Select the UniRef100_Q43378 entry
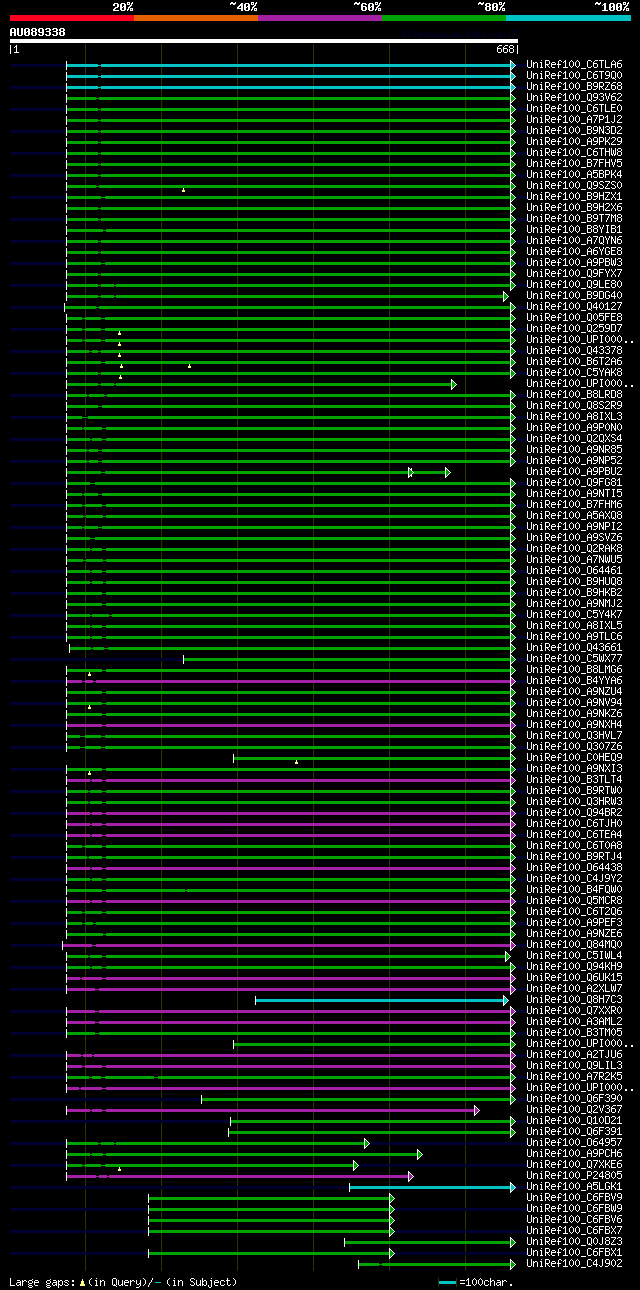This screenshot has height=1290, width=640. coord(574,350)
